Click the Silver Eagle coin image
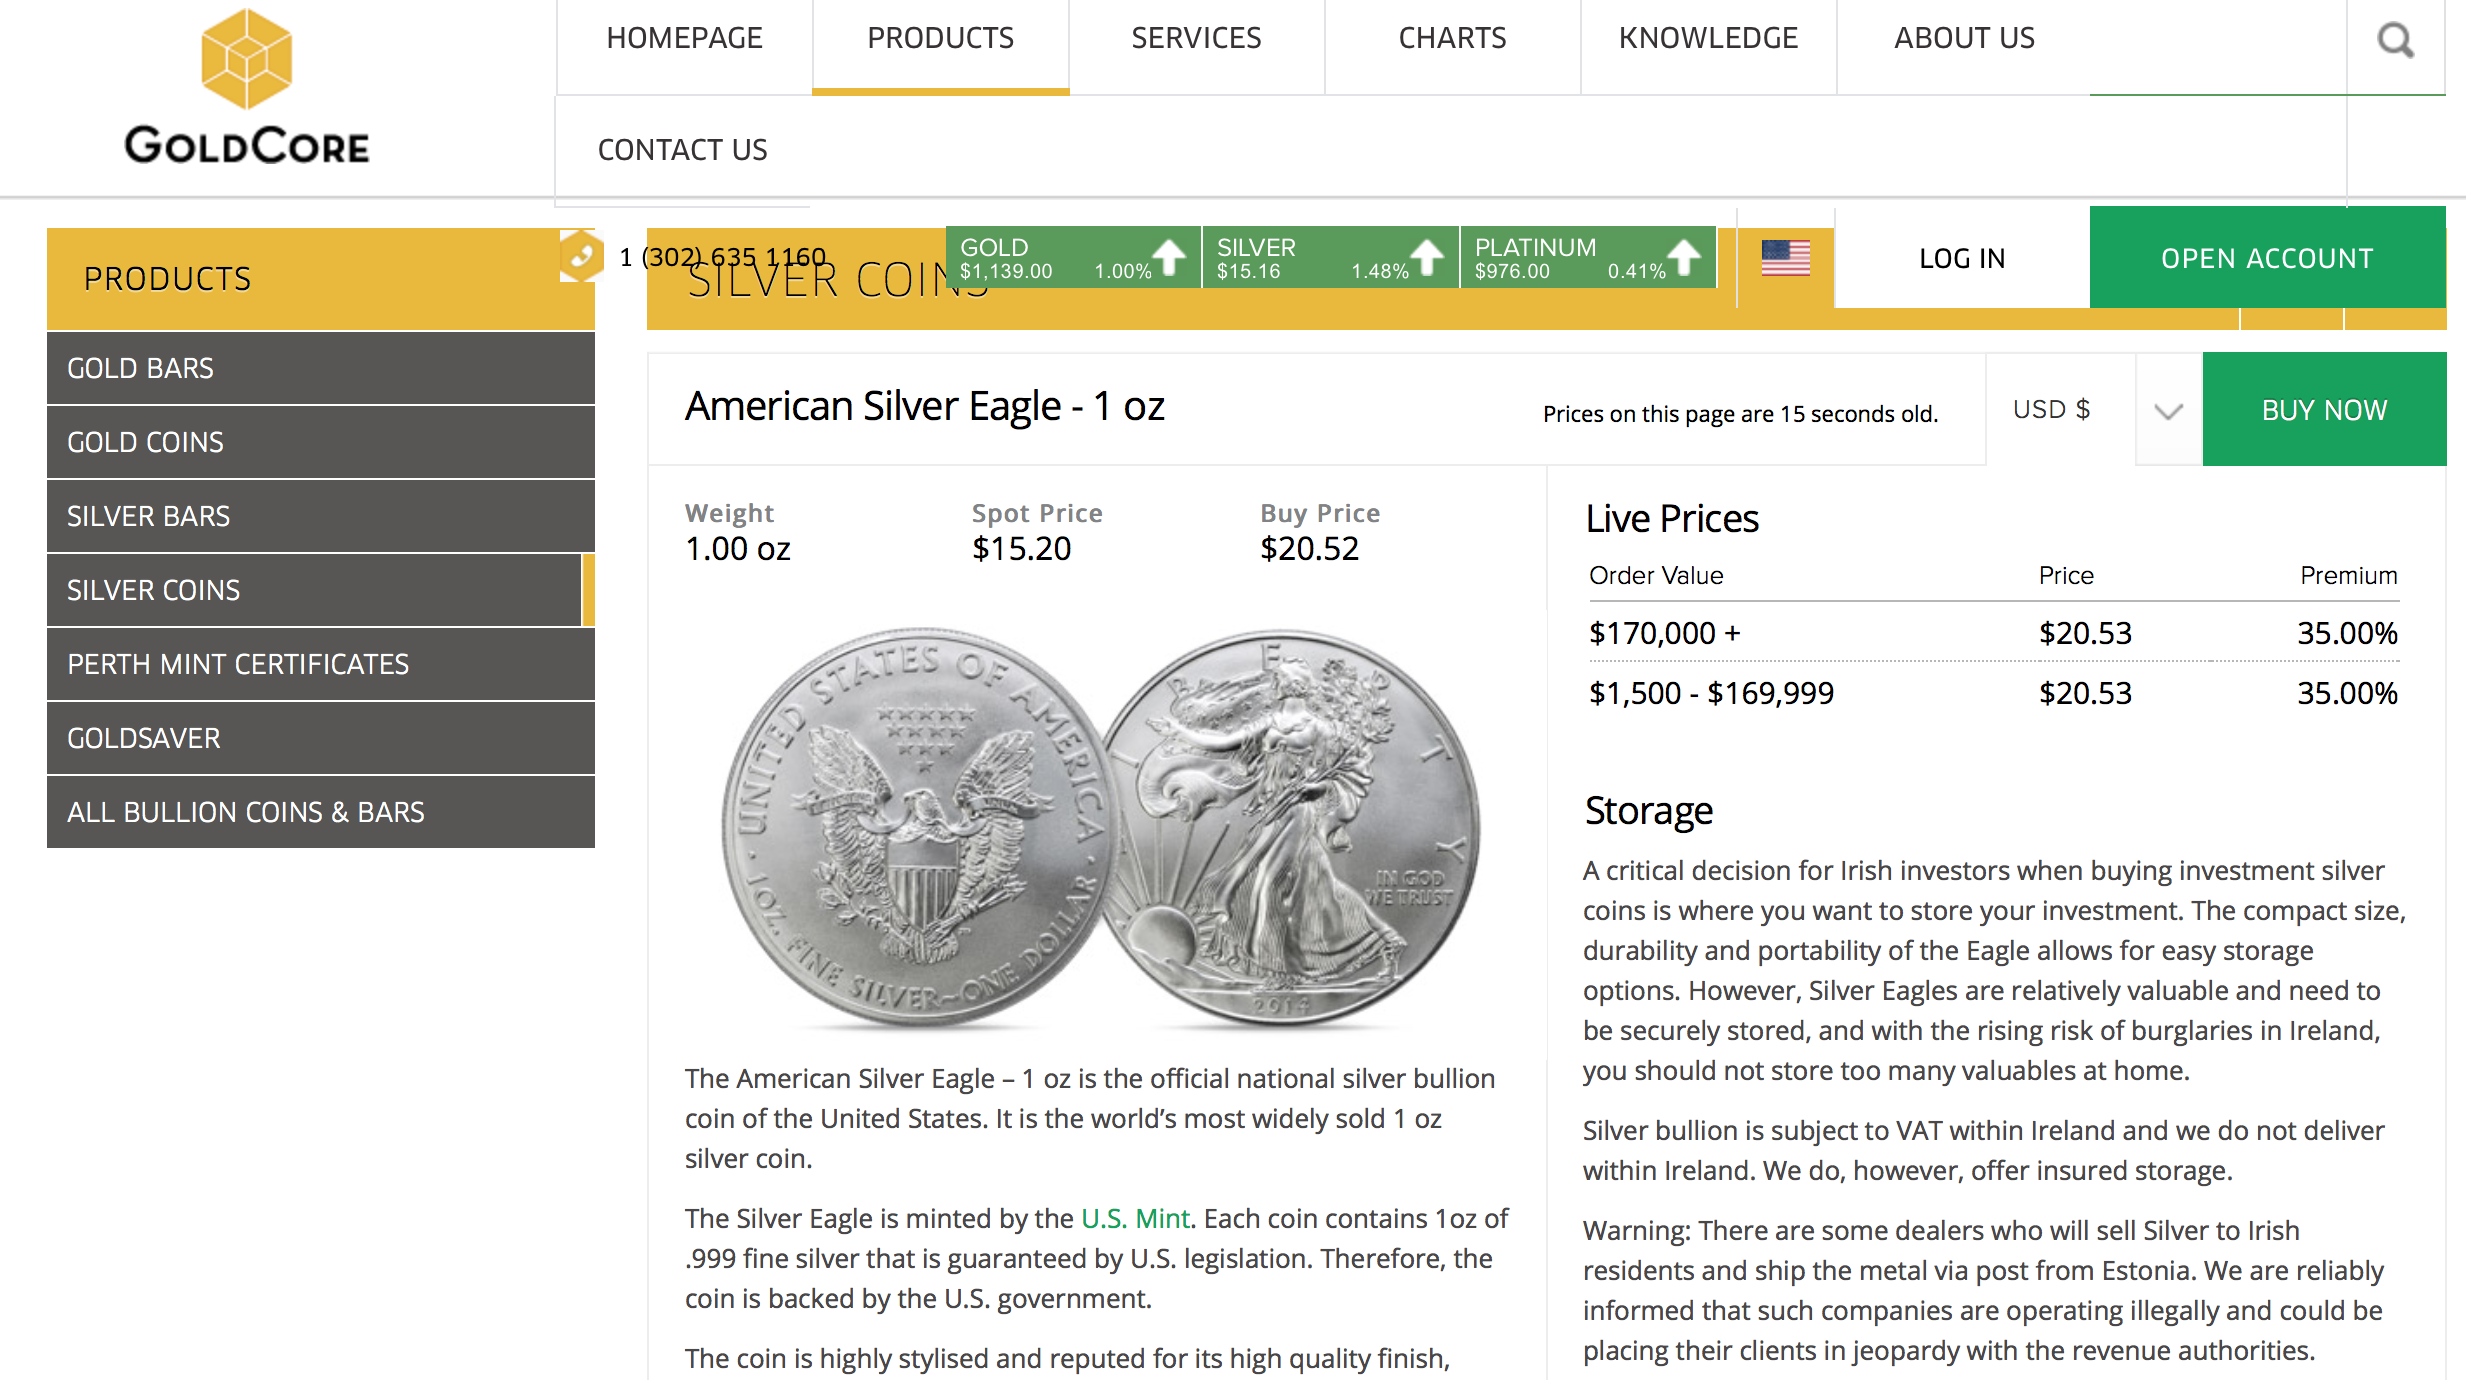The image size is (2466, 1380). (1100, 828)
